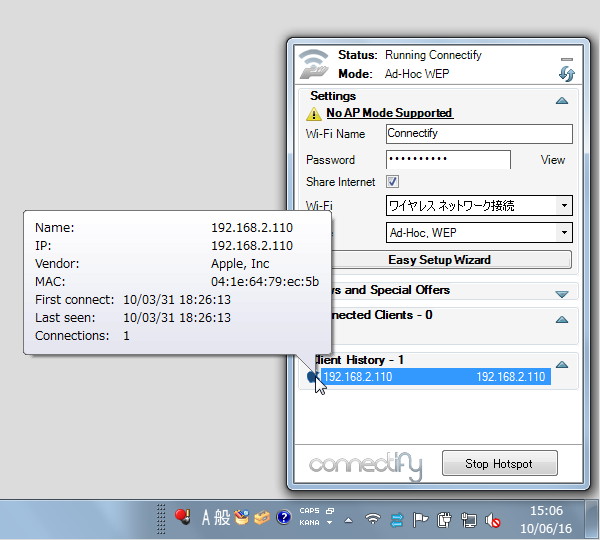Image resolution: width=600 pixels, height=540 pixels.
Task: Open the IME toolbox icon
Action: pyautogui.click(x=262, y=518)
